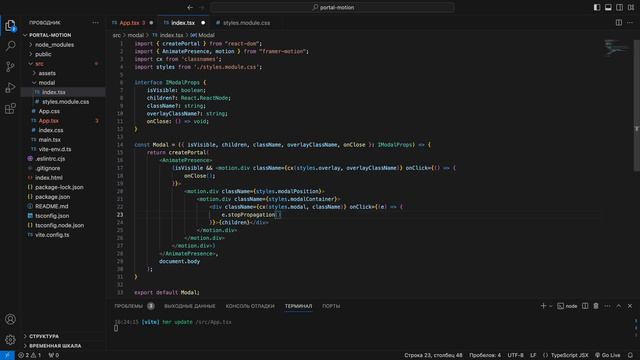The height and width of the screenshot is (360, 640).
Task: Open the customize layout icon
Action: [x=631, y=7]
